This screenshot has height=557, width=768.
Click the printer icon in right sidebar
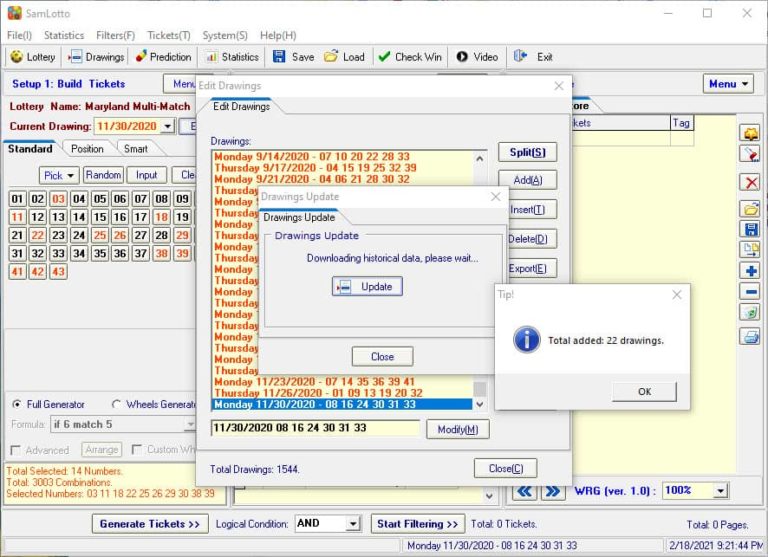750,336
